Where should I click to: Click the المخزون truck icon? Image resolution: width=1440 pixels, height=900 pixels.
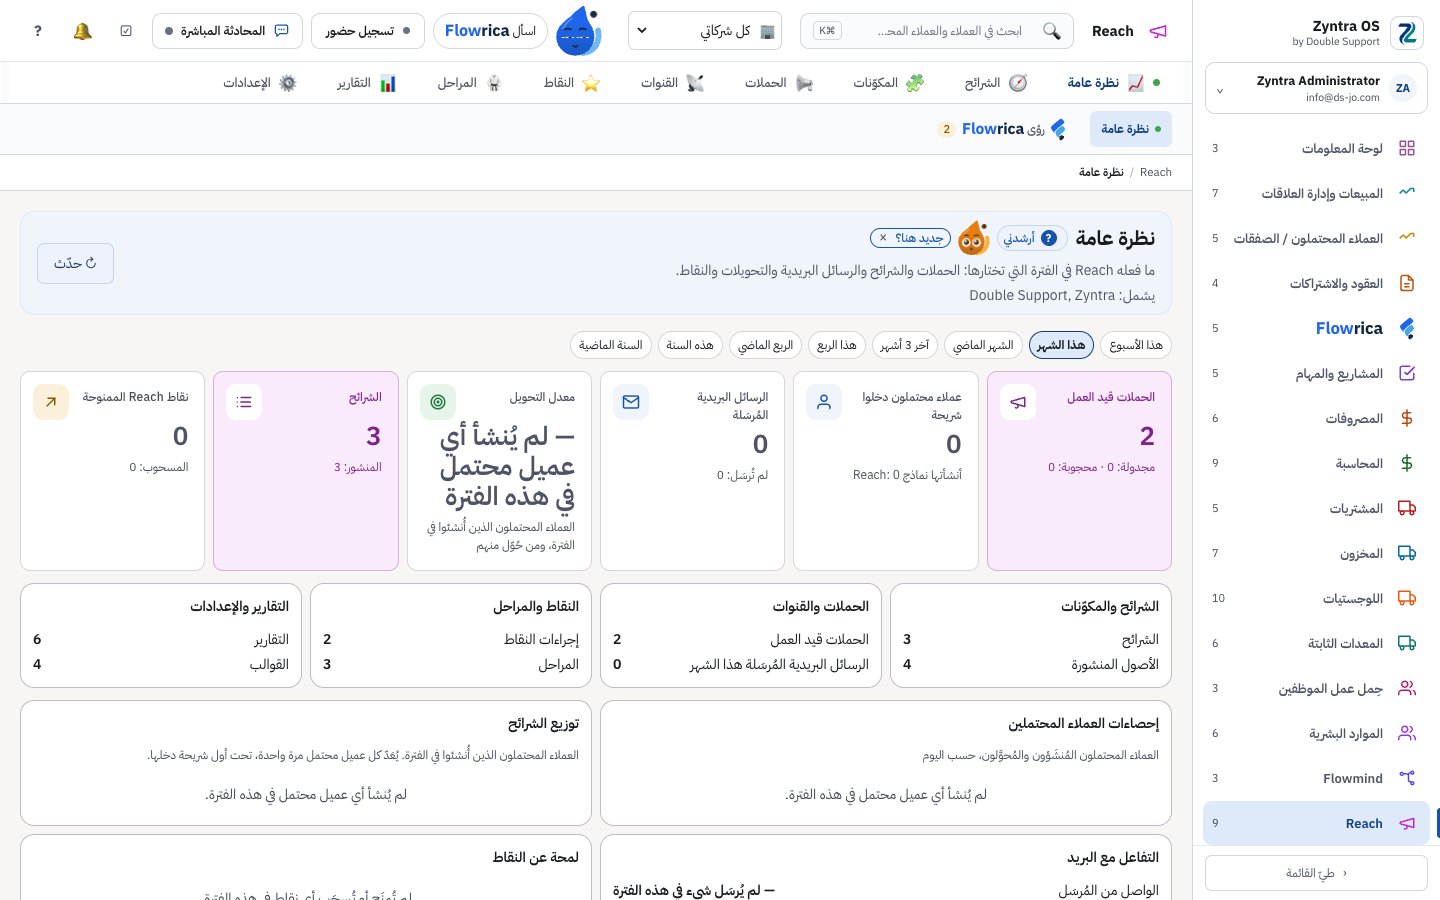(x=1407, y=553)
